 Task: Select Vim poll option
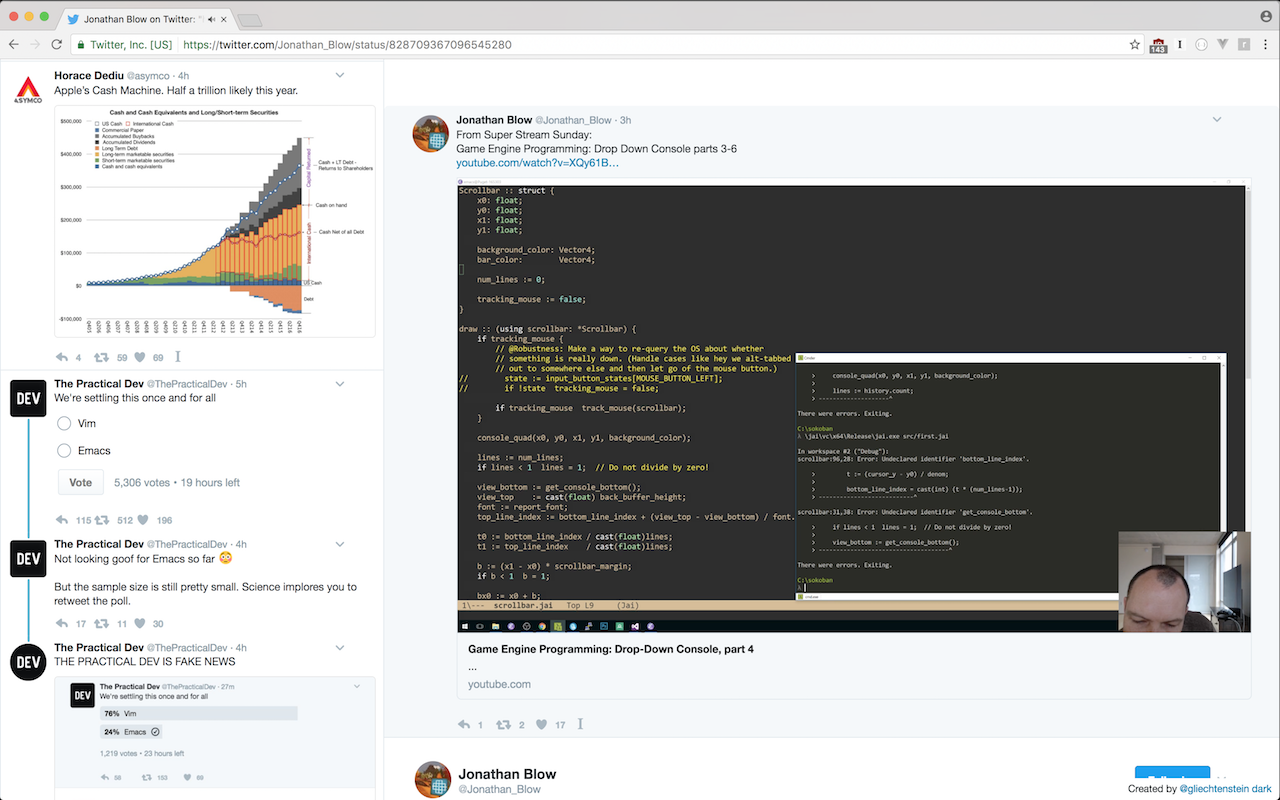point(64,424)
